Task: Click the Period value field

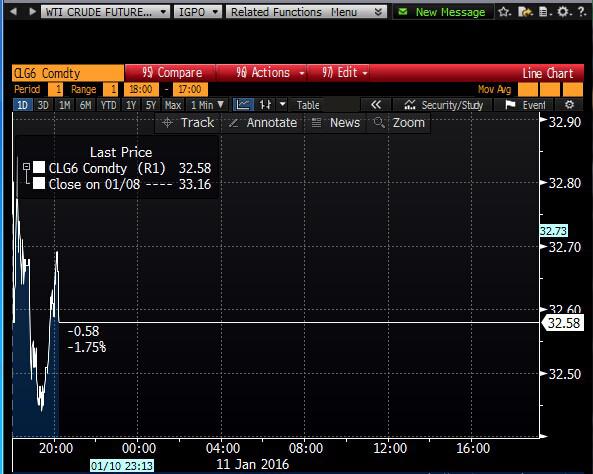Action: coord(55,90)
